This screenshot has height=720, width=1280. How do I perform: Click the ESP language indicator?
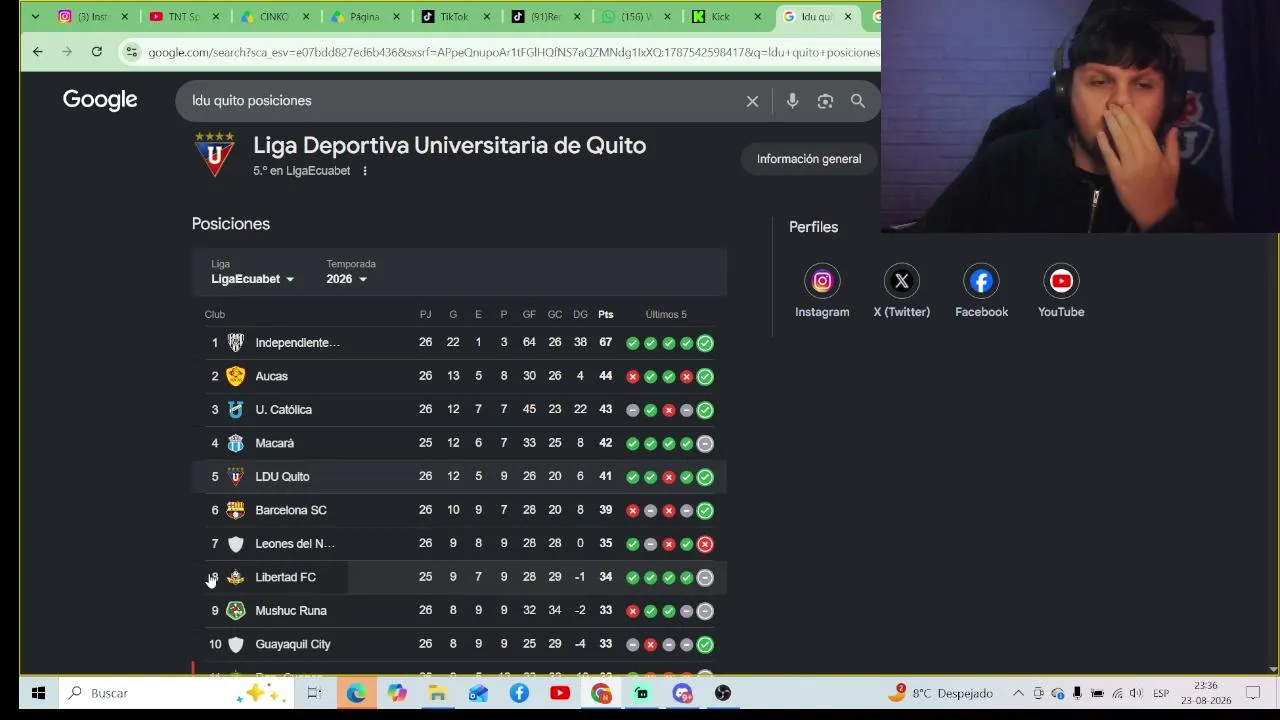point(1161,693)
